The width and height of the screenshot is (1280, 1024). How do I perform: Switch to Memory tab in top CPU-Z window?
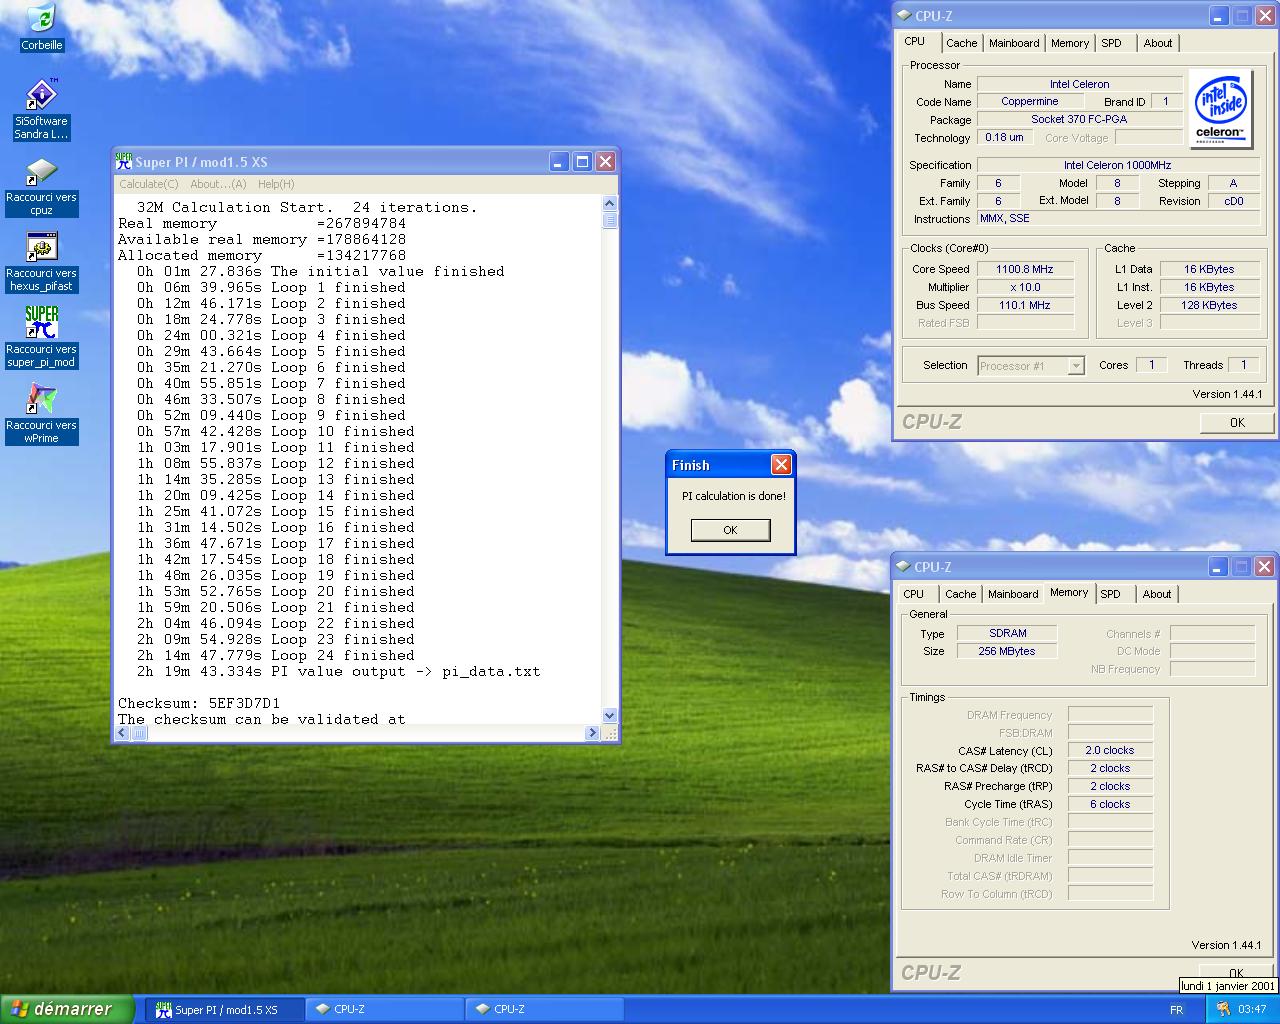[1070, 43]
